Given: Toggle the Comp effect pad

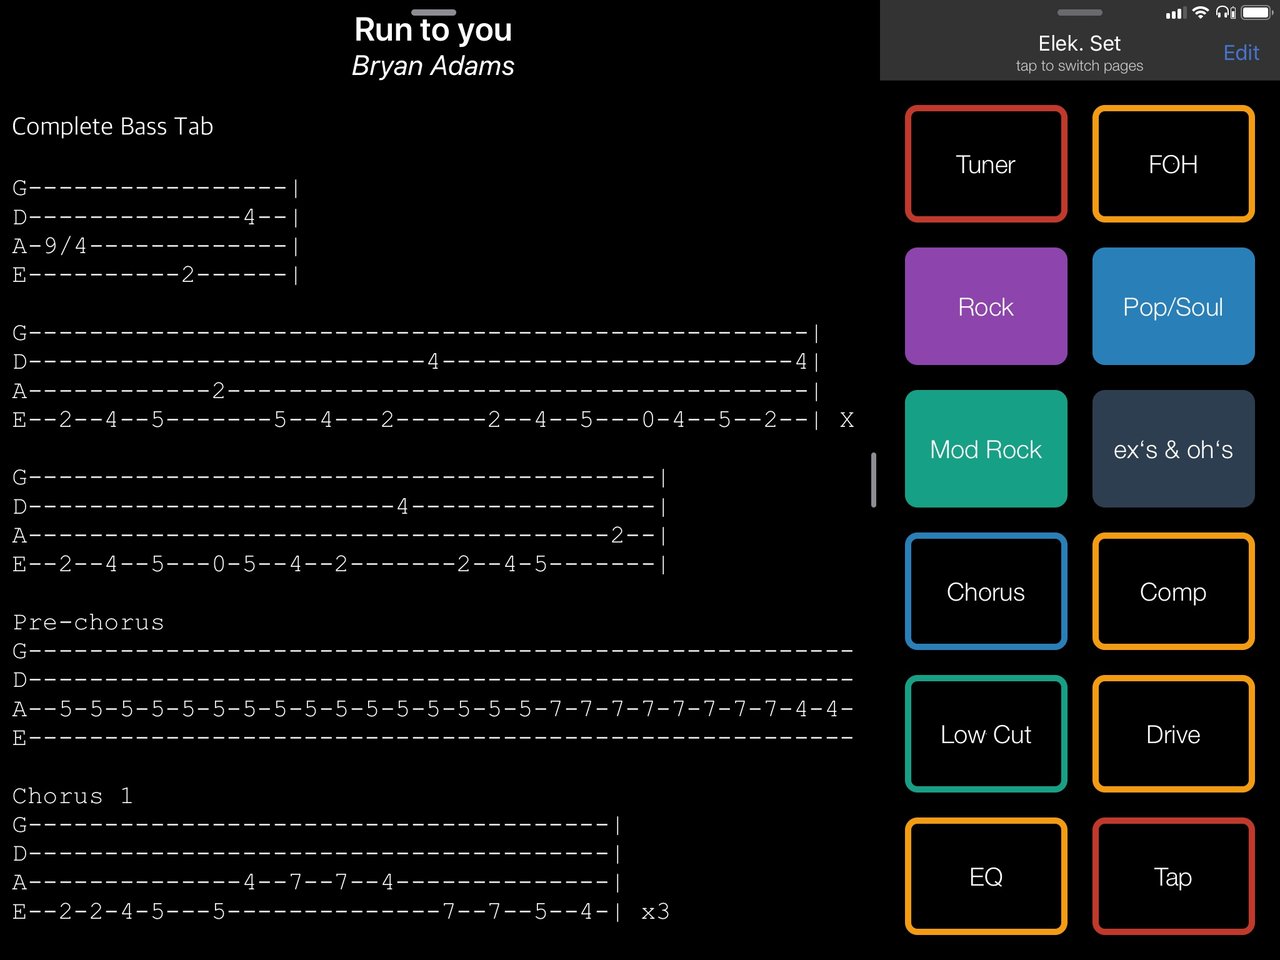Looking at the screenshot, I should point(1173,591).
